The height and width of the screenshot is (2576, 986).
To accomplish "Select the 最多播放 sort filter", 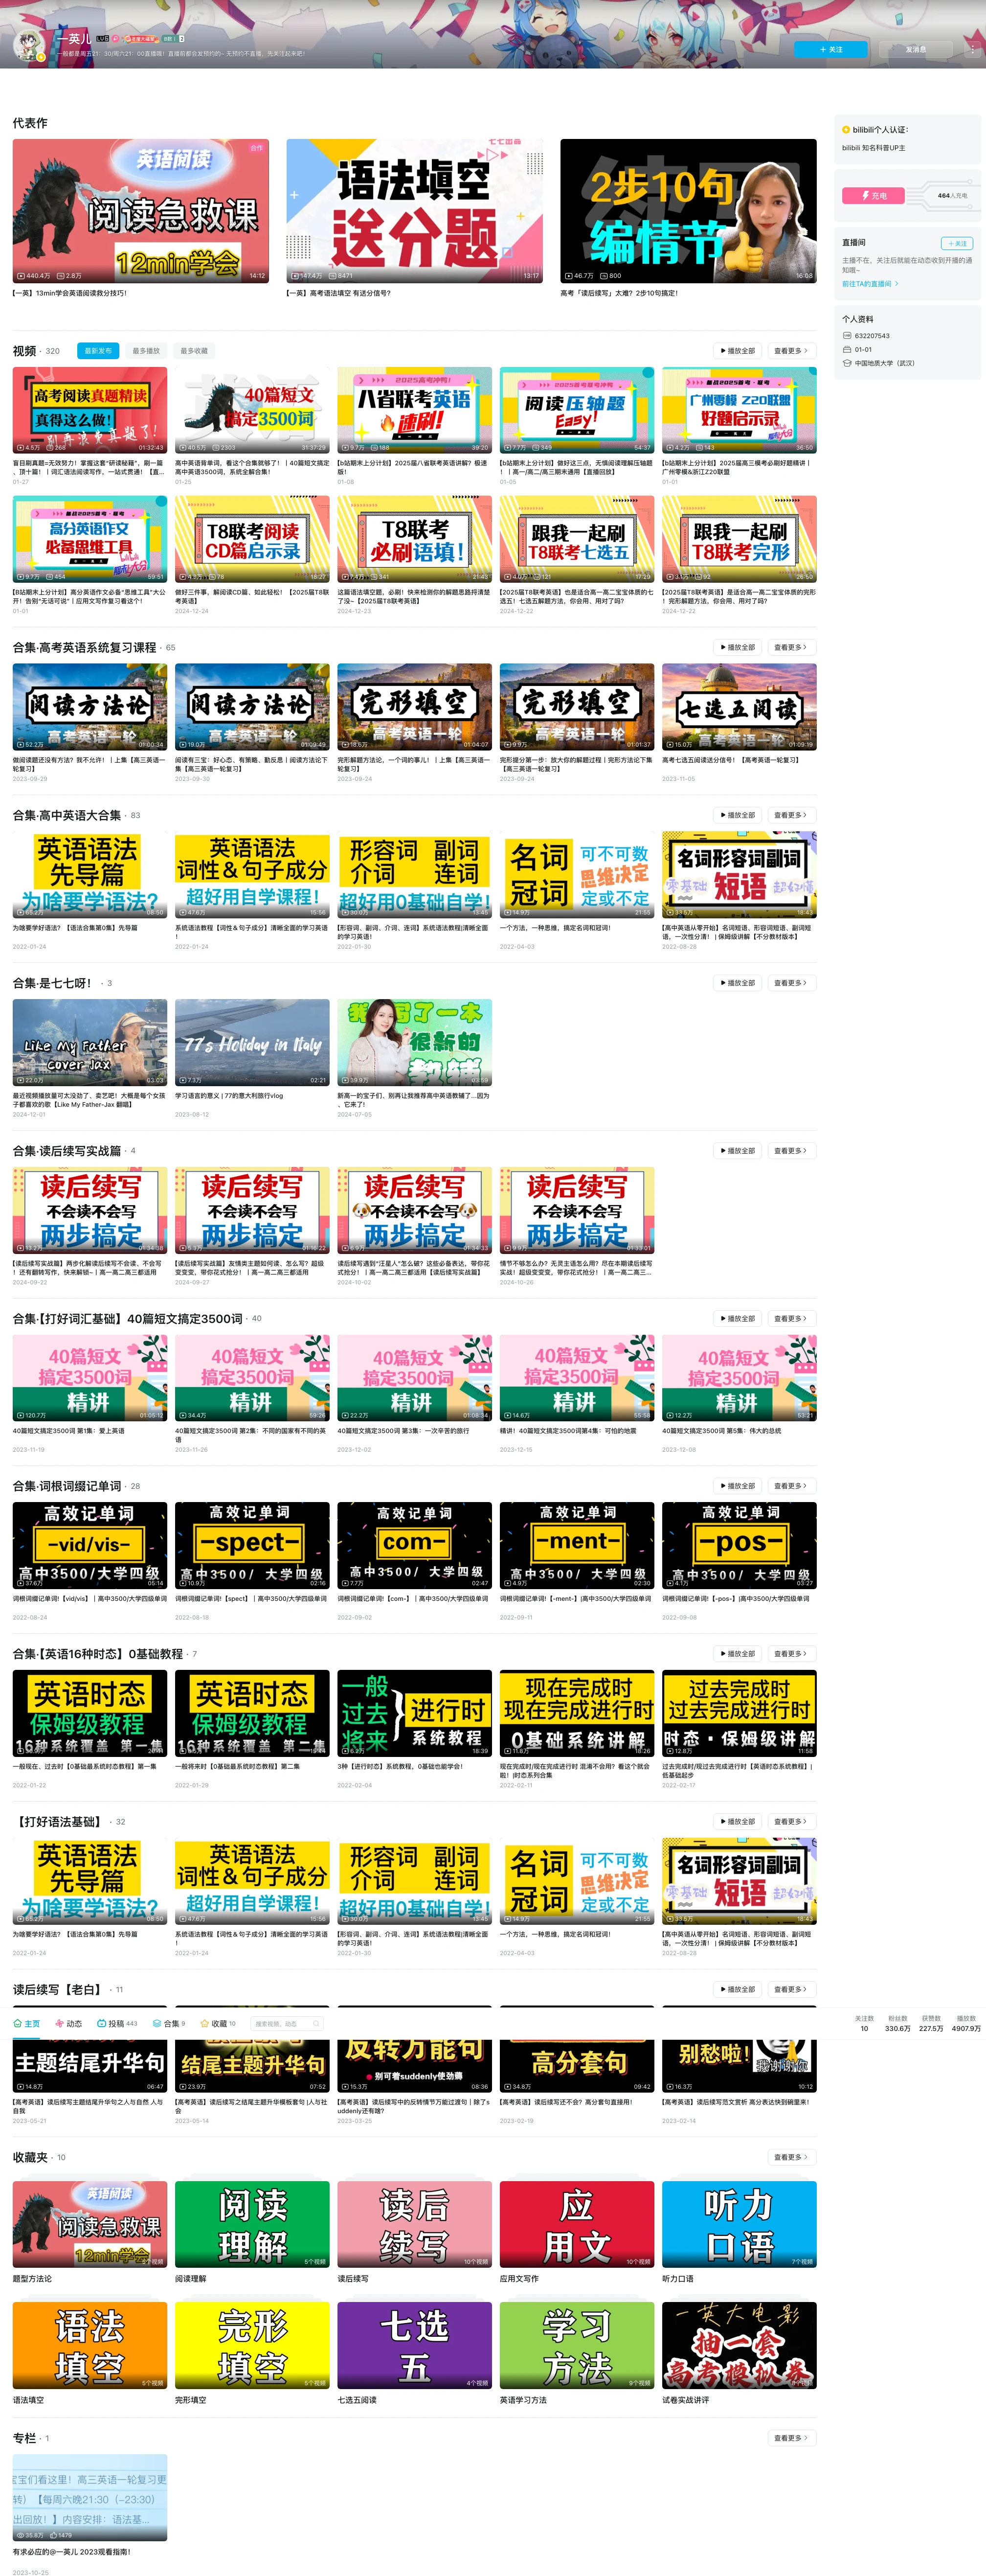I will coord(147,351).
